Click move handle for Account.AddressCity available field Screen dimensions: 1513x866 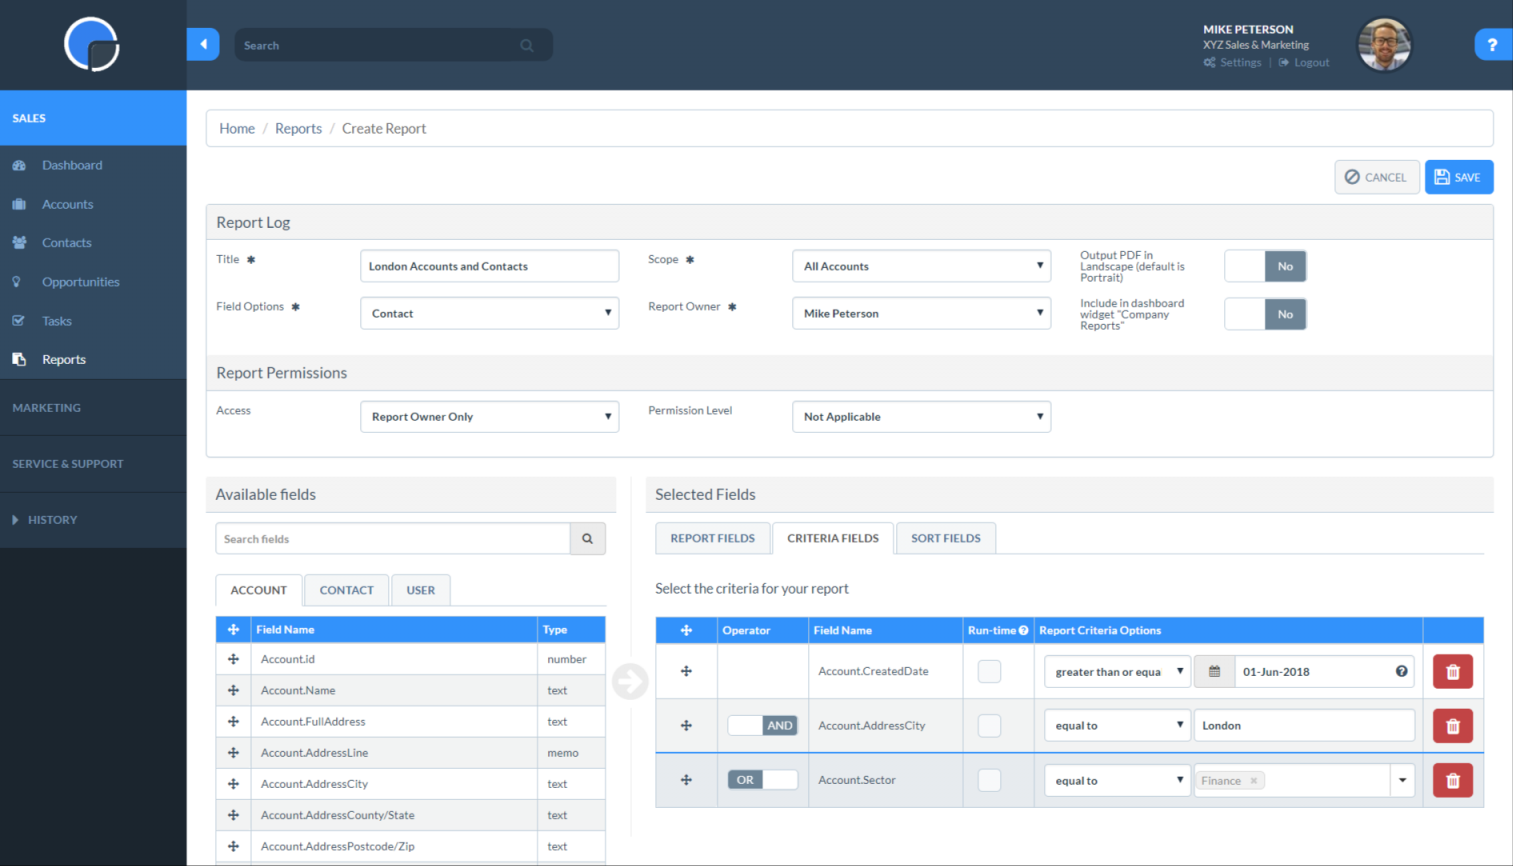coord(233,784)
